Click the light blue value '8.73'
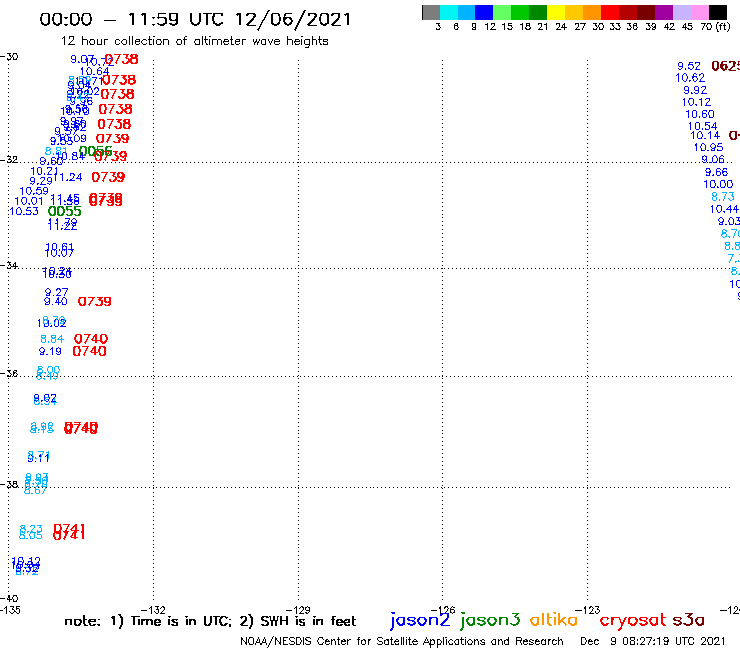Viewport: 740px width, 650px height. (723, 197)
